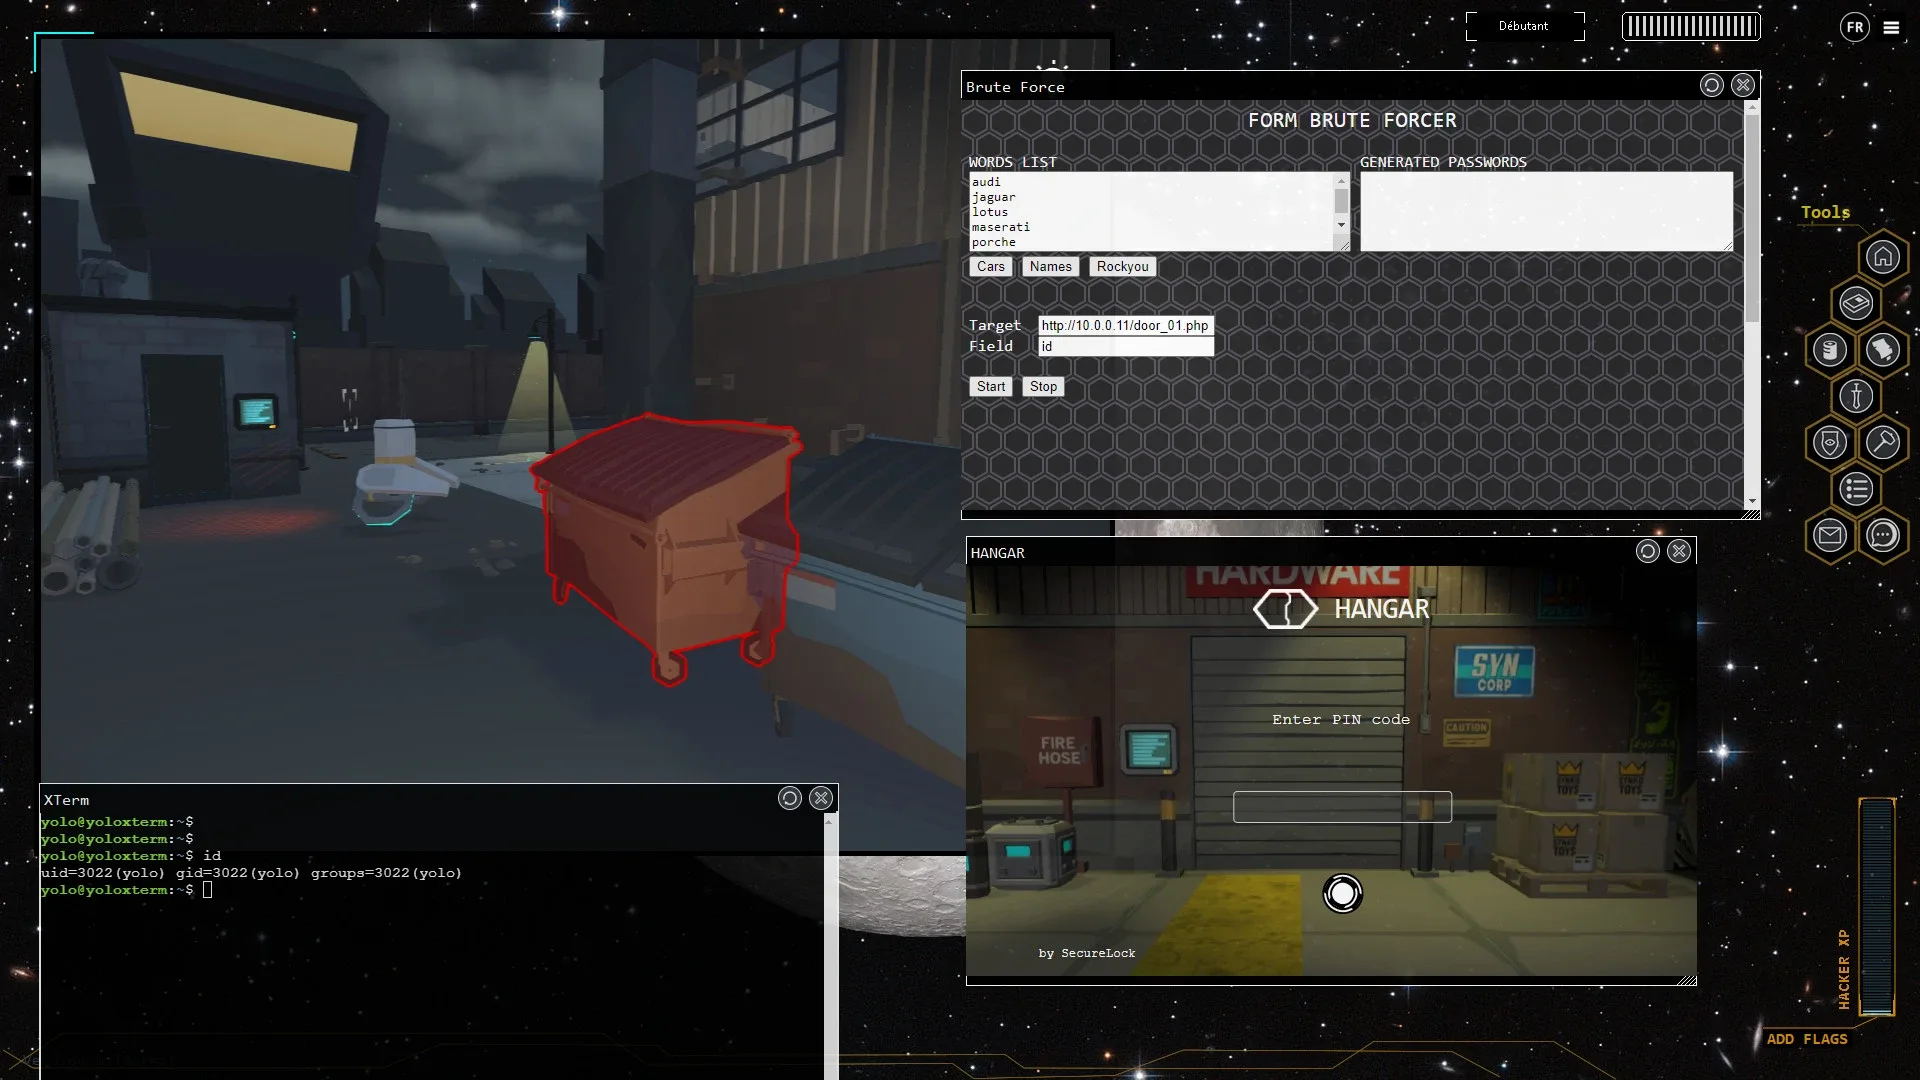Click the hammer tool icon
The height and width of the screenshot is (1080, 1920).
pos(1882,442)
